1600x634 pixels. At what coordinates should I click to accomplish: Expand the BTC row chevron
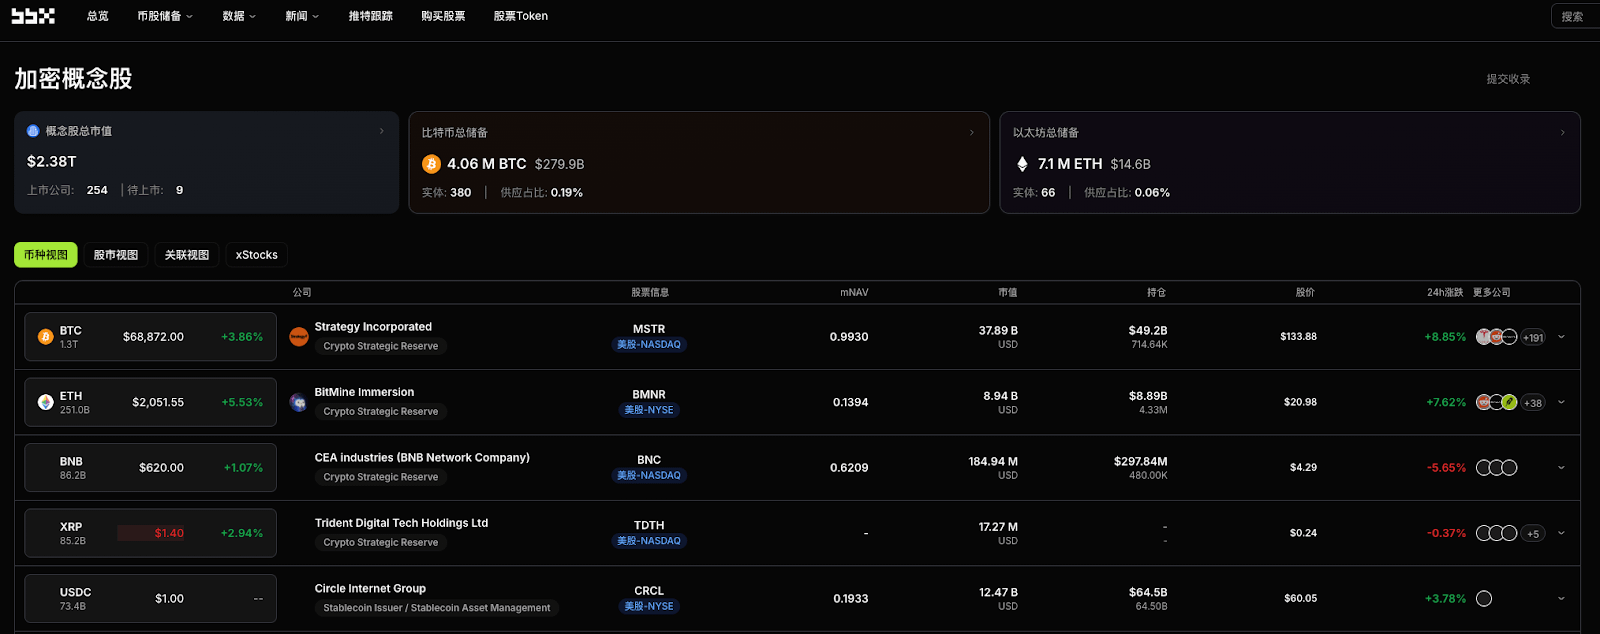tap(1561, 337)
